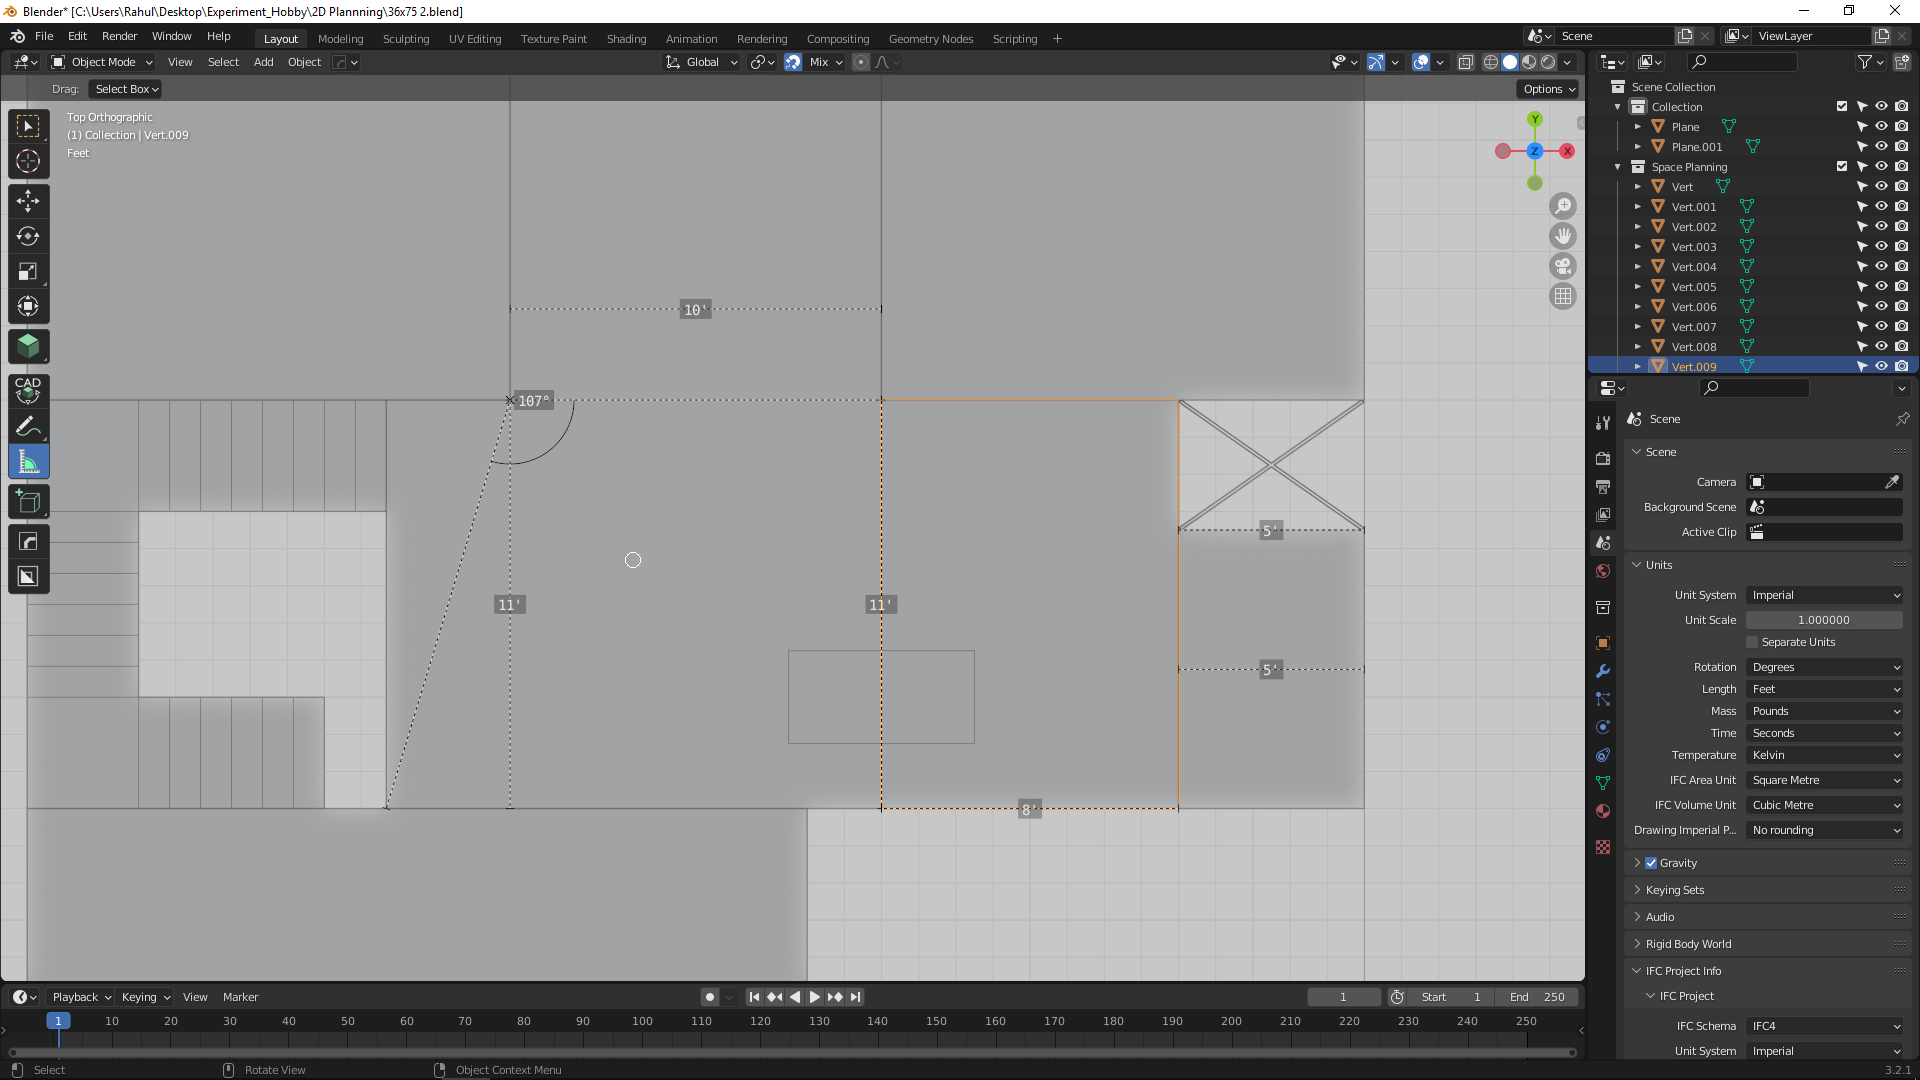This screenshot has width=1920, height=1080.
Task: Open the Object properties tab icon
Action: coord(1603,643)
